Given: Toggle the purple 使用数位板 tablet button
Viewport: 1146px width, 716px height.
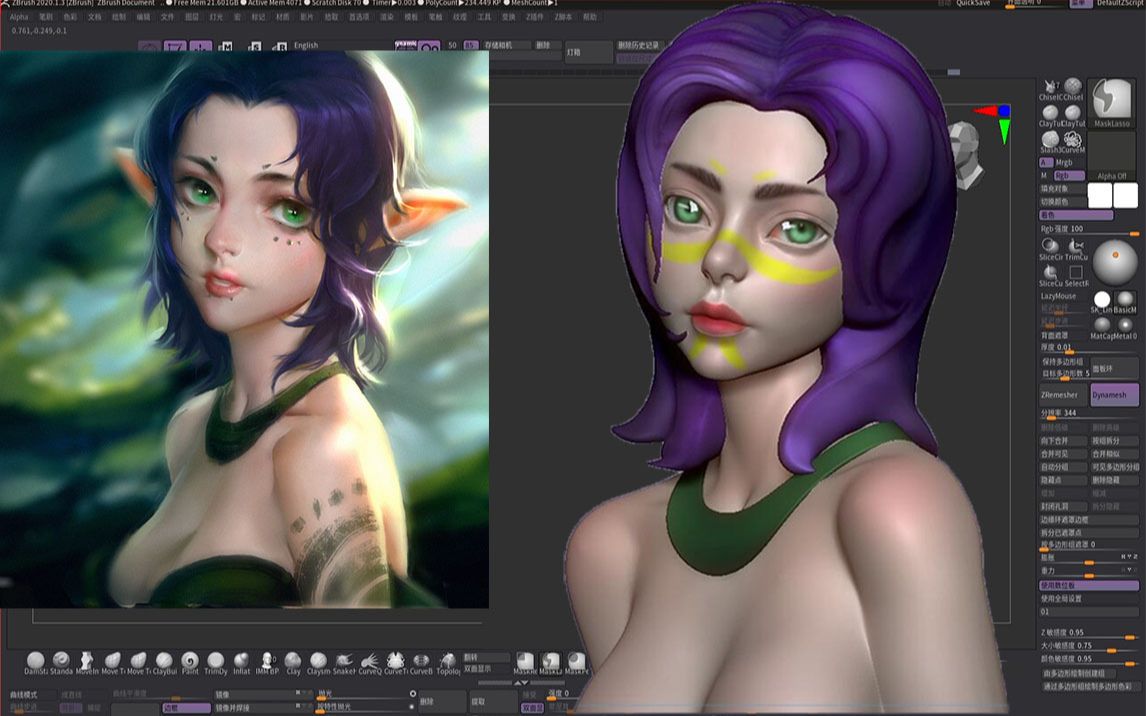Looking at the screenshot, I should 1089,585.
